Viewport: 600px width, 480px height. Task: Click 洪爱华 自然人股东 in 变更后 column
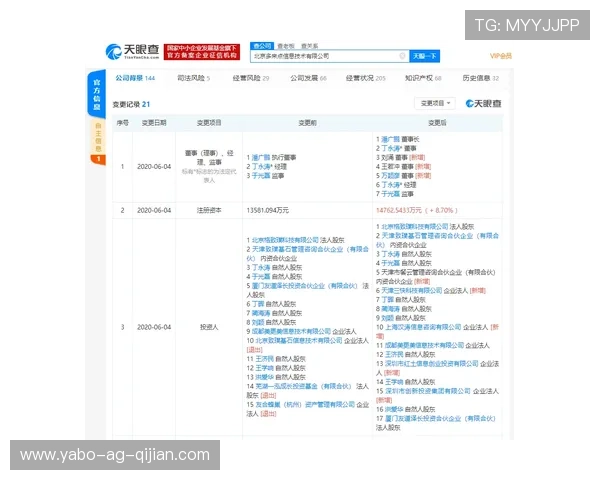click(x=410, y=409)
